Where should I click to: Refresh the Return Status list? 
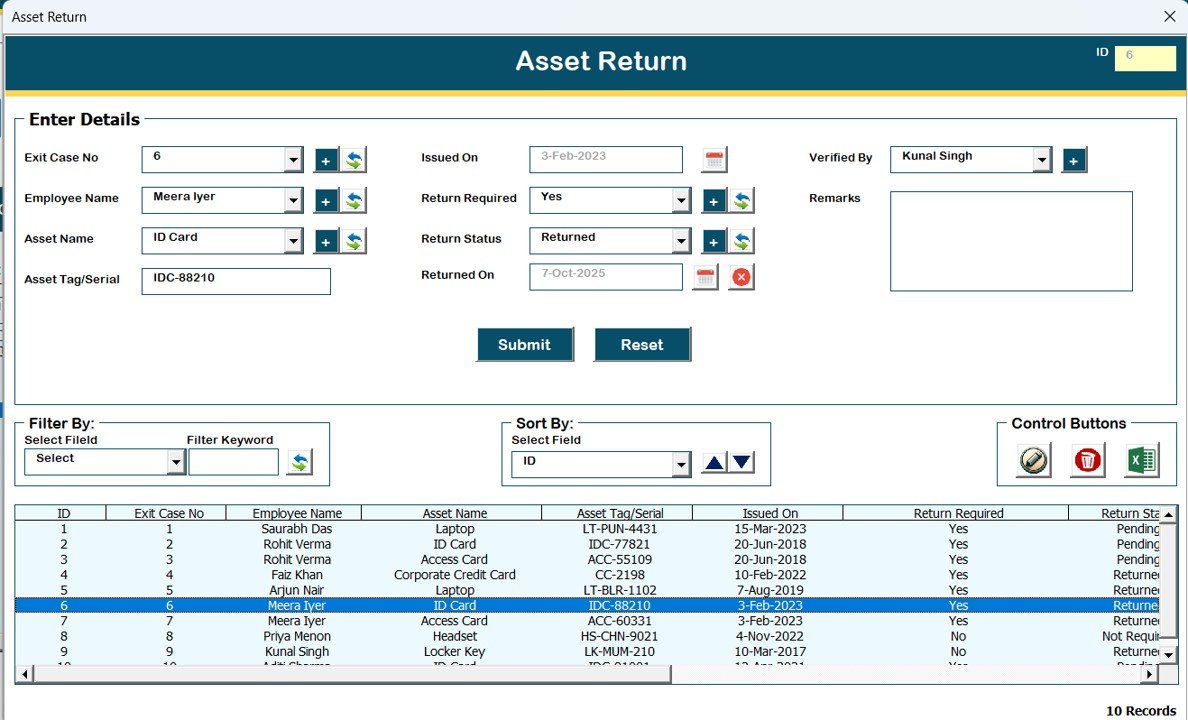click(740, 240)
